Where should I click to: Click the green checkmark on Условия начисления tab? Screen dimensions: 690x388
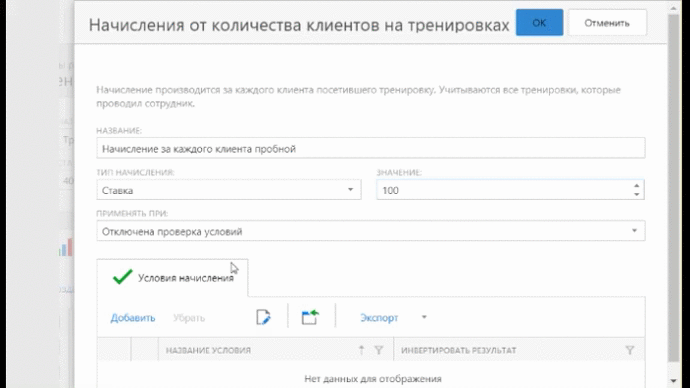tap(122, 277)
